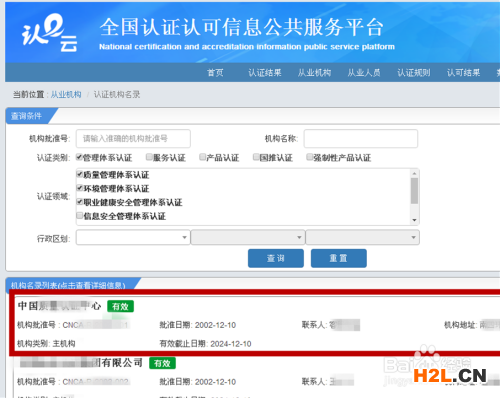500x398 pixels.
Task: Open the 从业机构 navigation item
Action: tap(314, 73)
